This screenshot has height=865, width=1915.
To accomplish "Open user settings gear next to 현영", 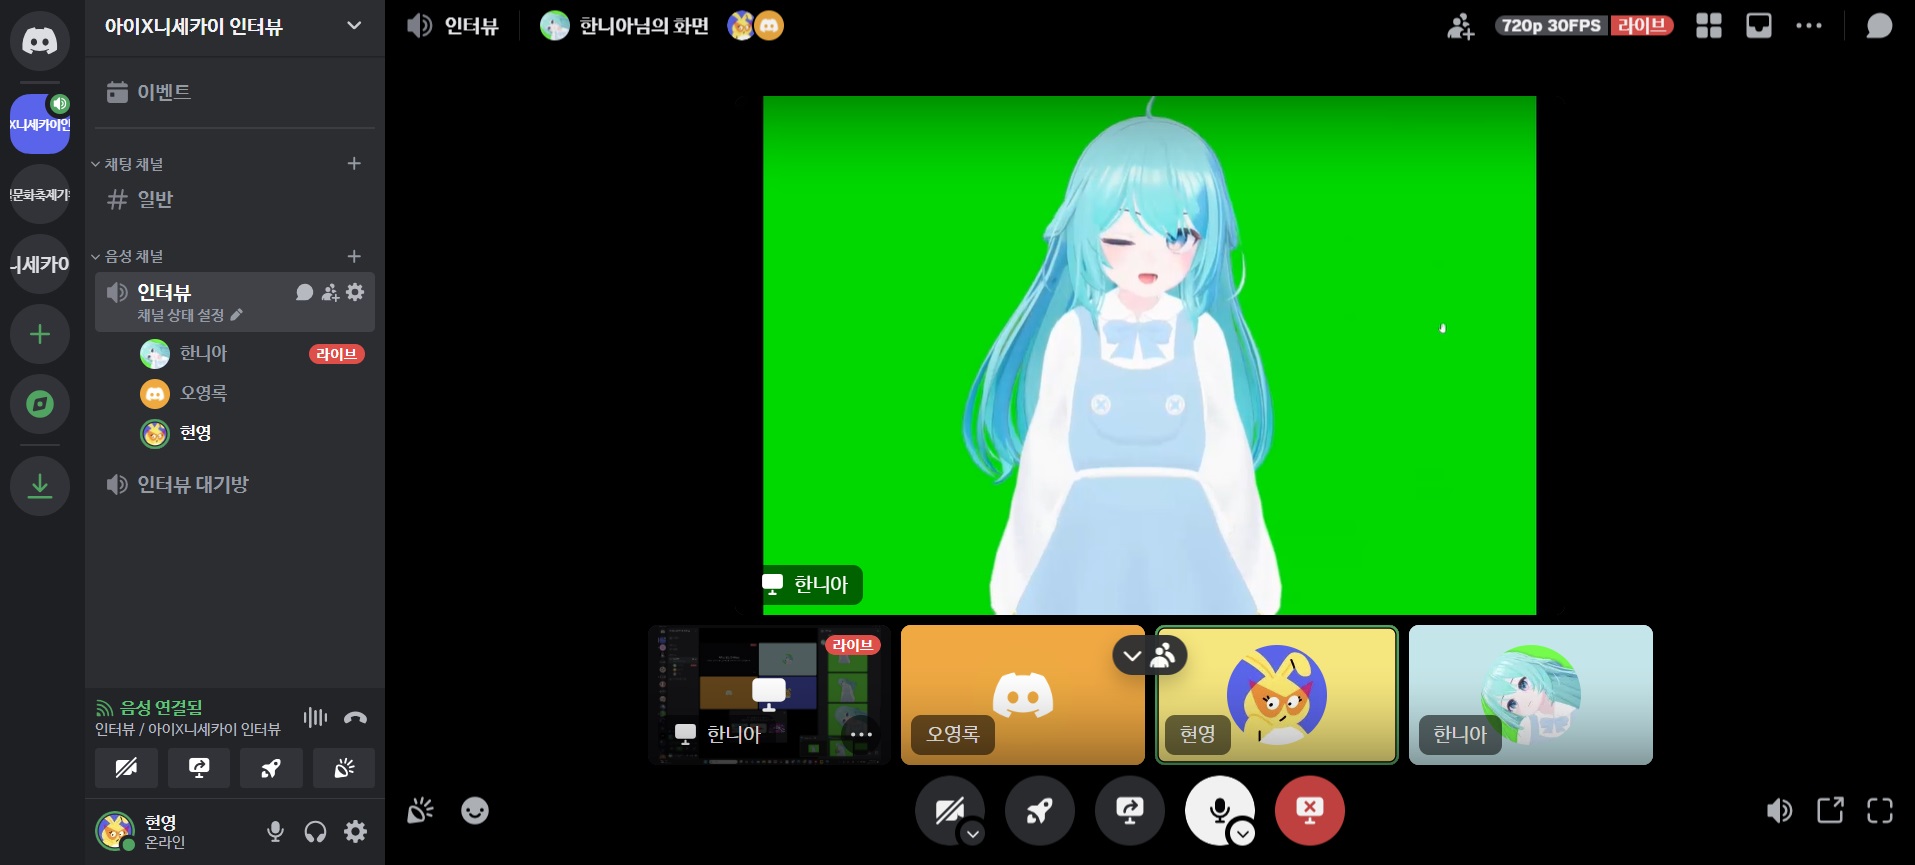I will (x=355, y=831).
